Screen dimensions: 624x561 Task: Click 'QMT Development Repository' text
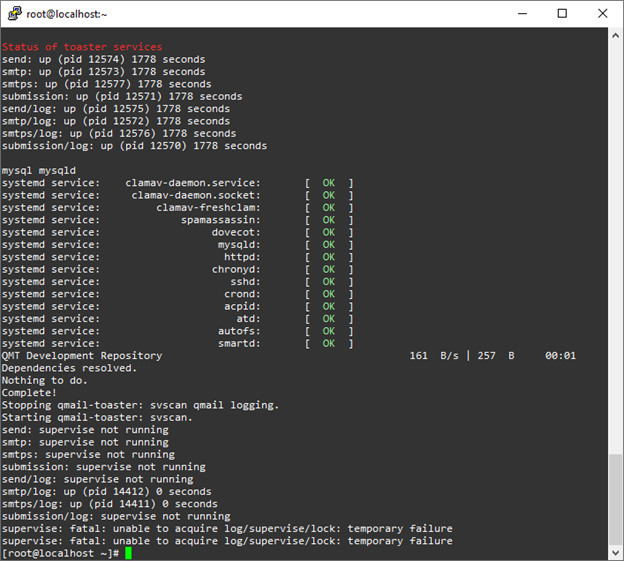[82, 356]
